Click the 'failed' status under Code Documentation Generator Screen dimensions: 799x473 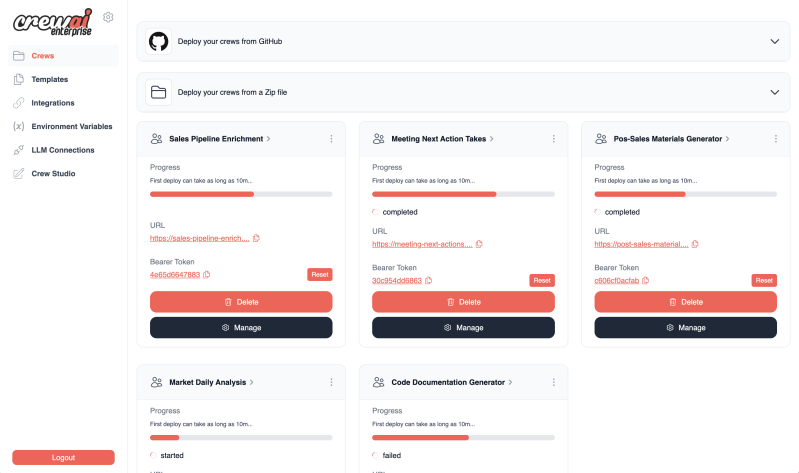[x=391, y=455]
